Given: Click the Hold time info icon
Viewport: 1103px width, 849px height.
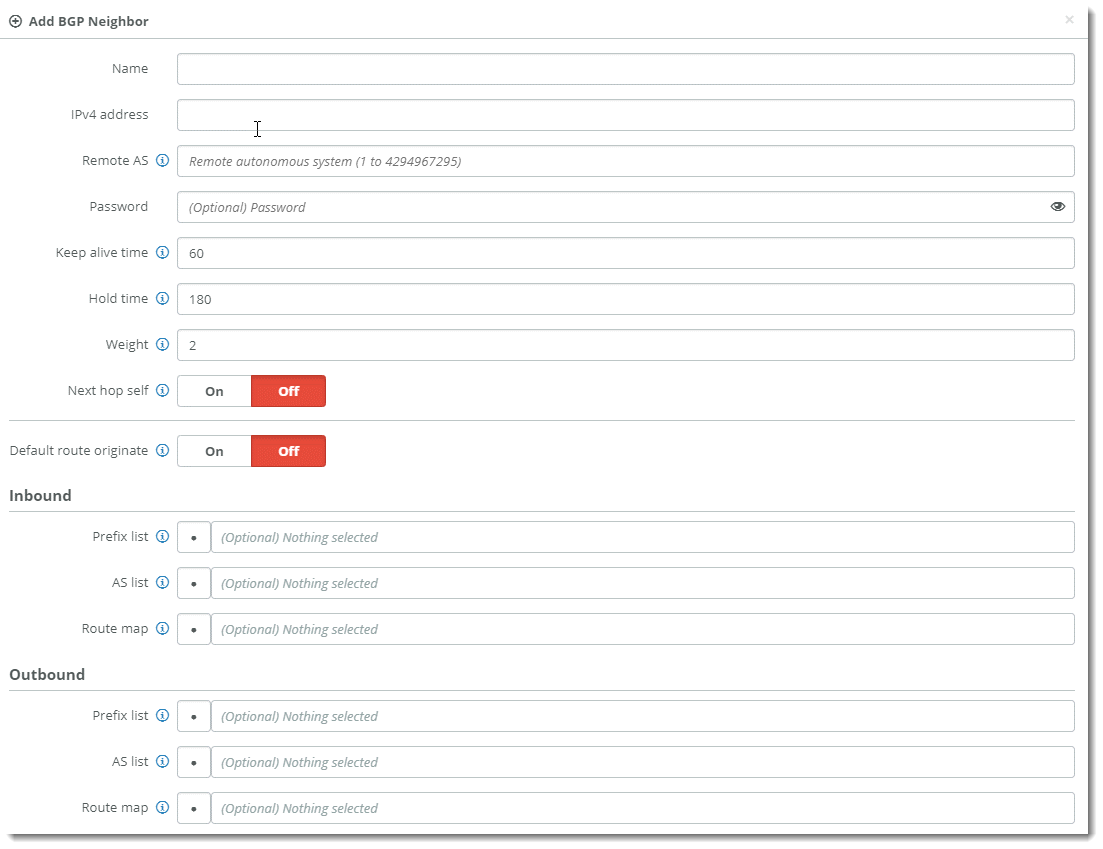Looking at the screenshot, I should pos(163,299).
